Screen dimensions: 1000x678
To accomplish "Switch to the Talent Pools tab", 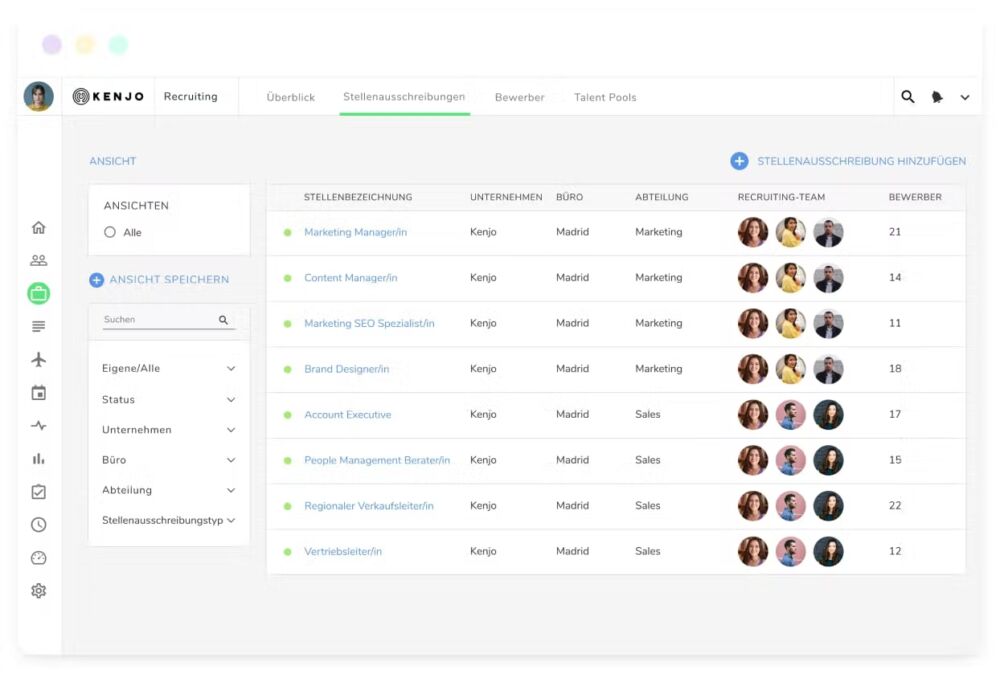I will pos(605,98).
